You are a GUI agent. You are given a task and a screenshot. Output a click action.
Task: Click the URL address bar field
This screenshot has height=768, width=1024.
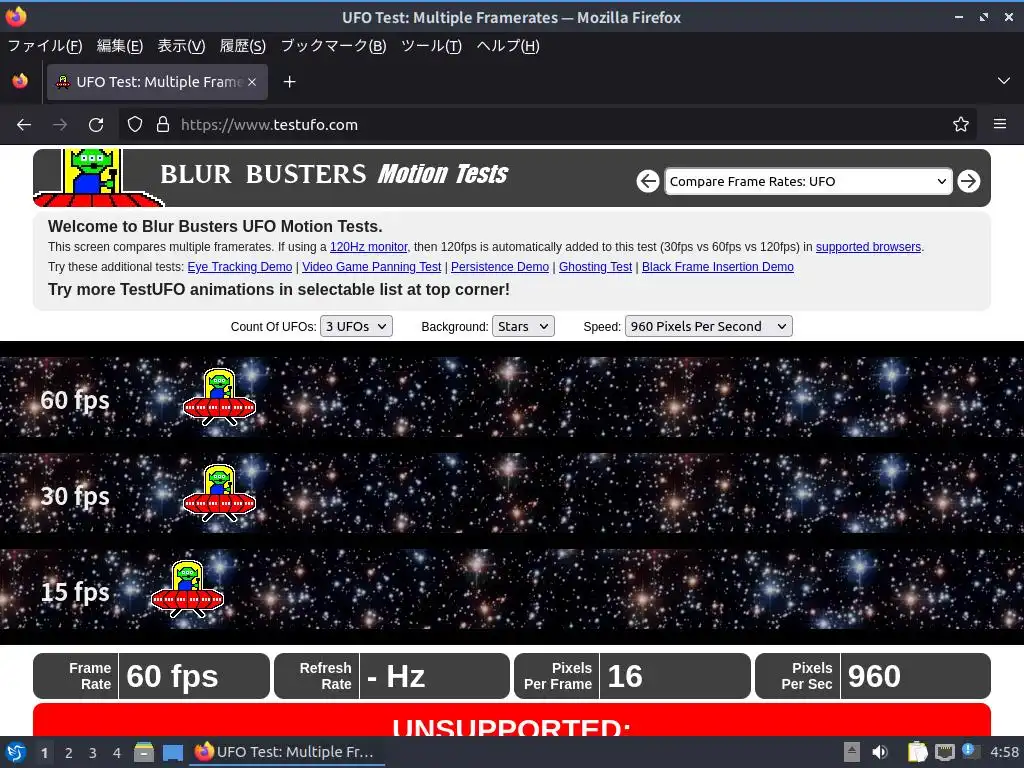(x=547, y=125)
